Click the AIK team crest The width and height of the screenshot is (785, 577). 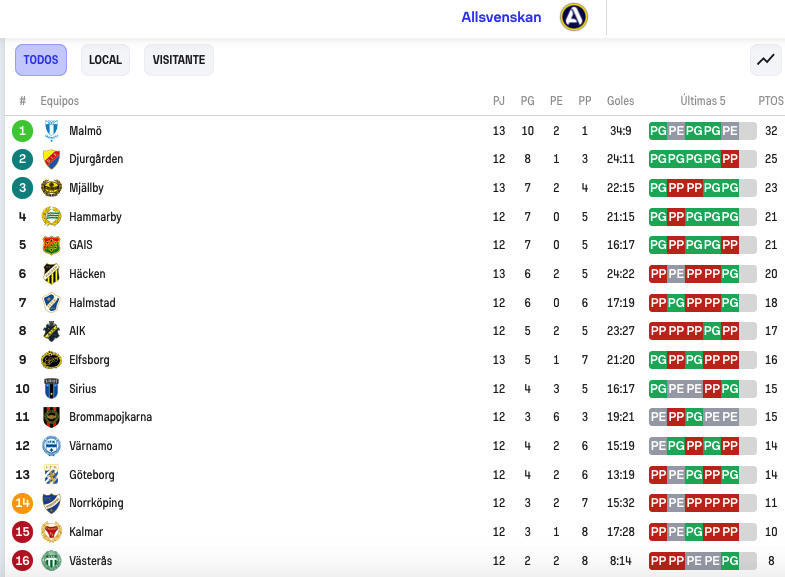(x=51, y=331)
